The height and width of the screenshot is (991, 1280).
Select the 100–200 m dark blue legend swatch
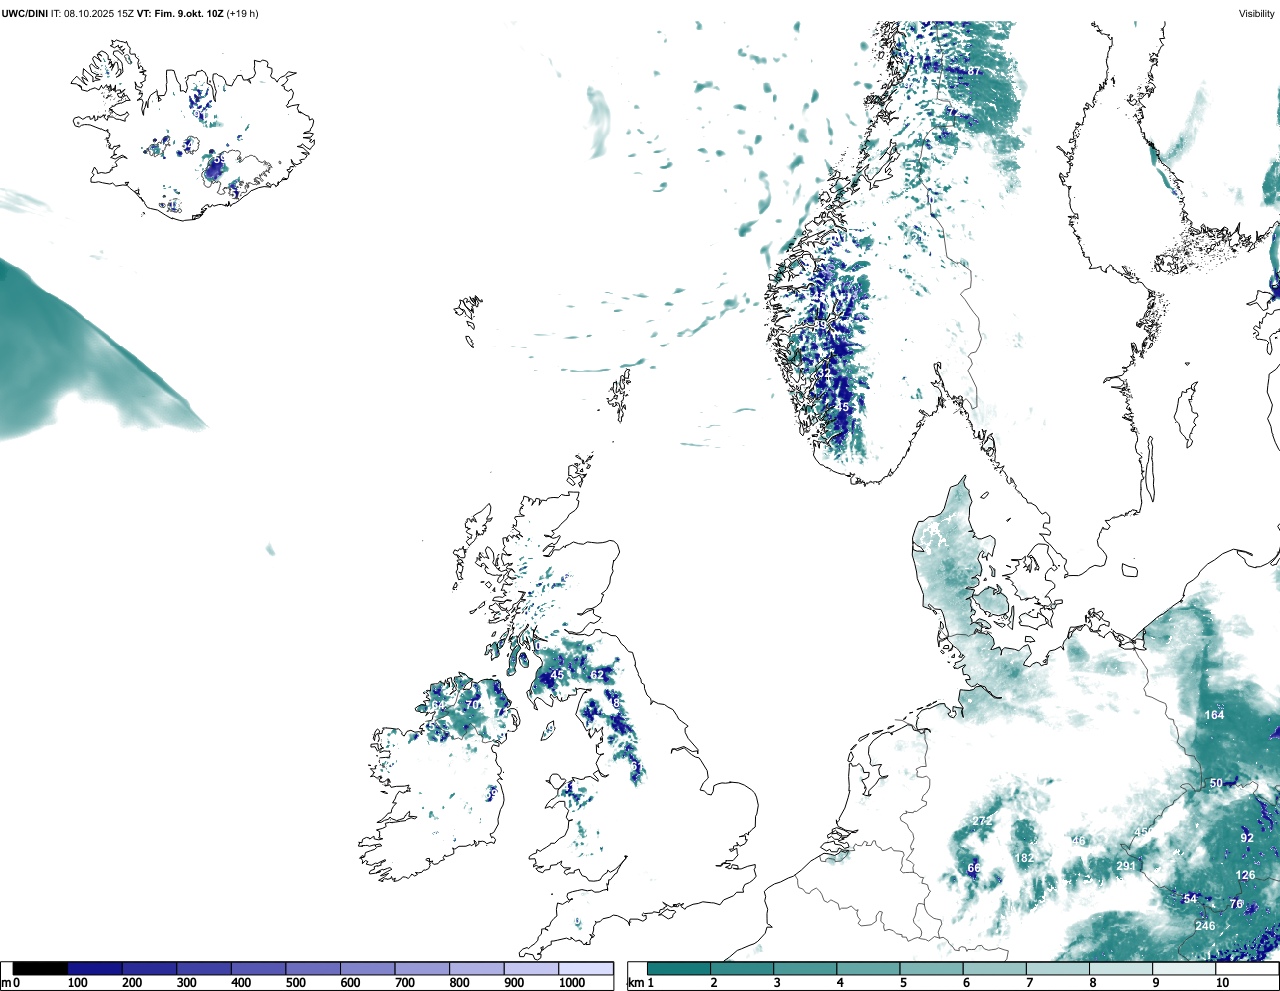(95, 968)
